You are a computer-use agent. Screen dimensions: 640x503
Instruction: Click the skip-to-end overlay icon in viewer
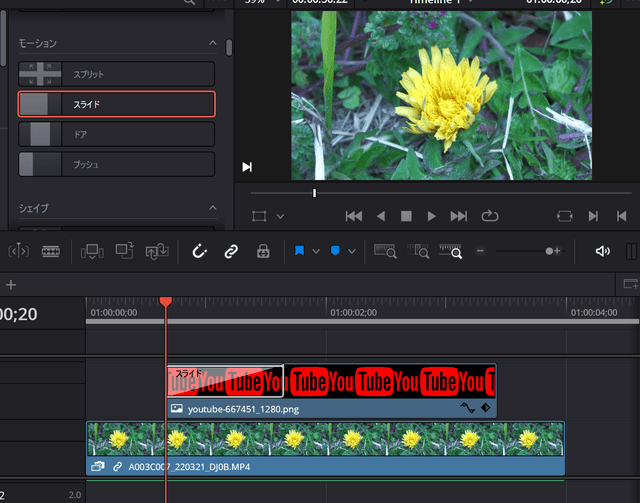247,167
